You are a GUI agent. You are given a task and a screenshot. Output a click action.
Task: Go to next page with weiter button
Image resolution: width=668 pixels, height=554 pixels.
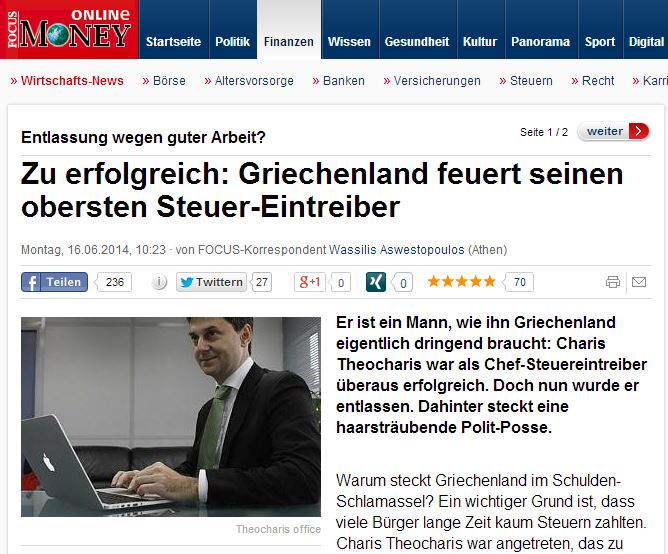click(x=613, y=131)
